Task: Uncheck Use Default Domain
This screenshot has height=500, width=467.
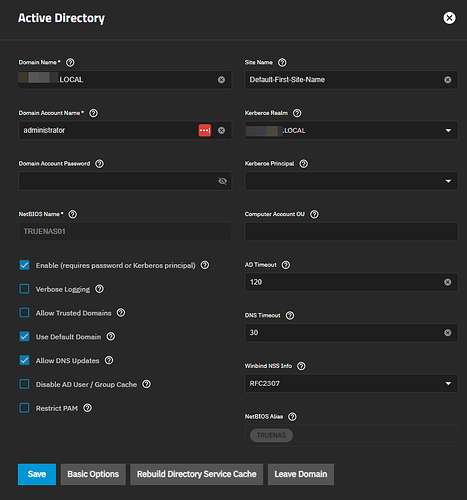Action: click(x=24, y=336)
